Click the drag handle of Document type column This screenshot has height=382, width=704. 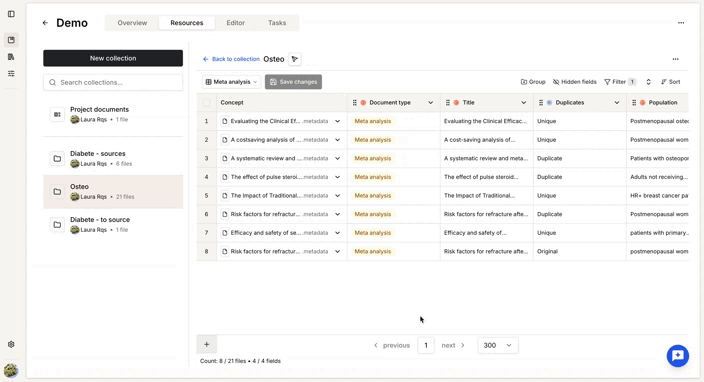click(x=355, y=103)
